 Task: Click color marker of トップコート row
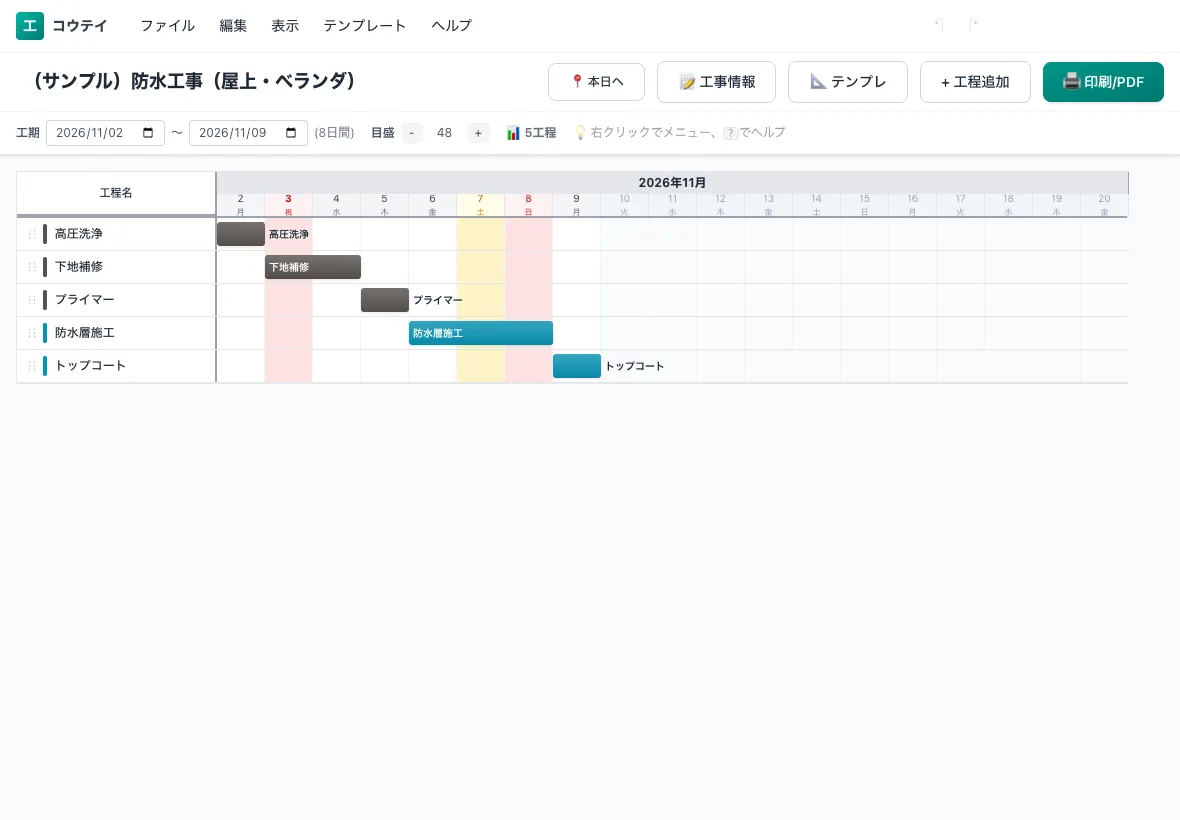click(45, 366)
